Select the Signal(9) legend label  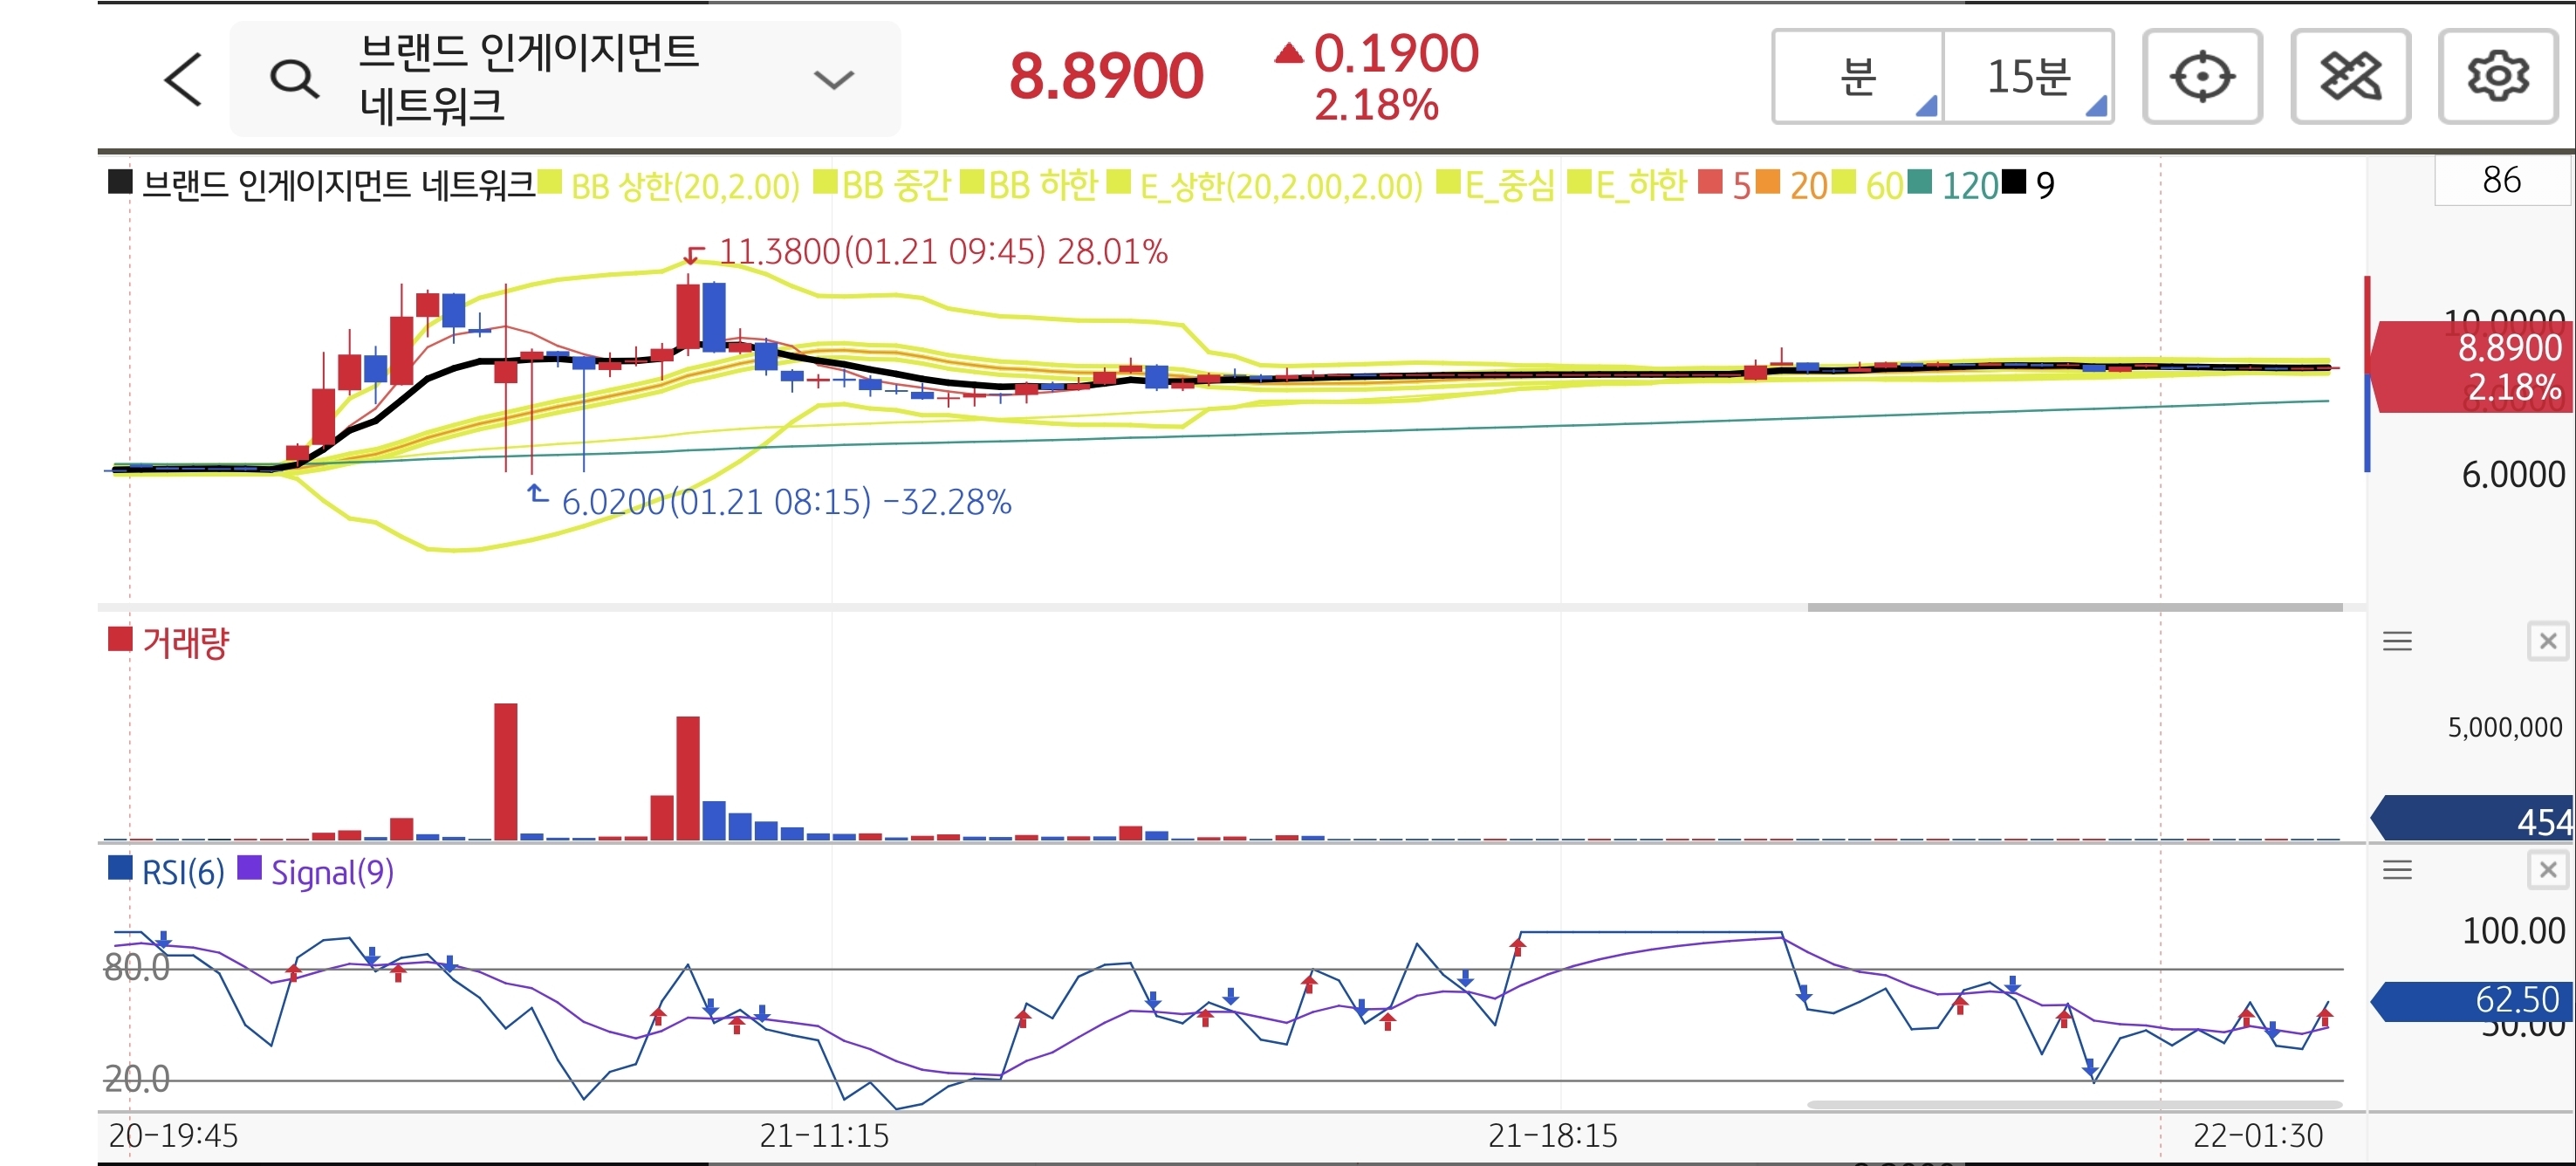click(332, 873)
